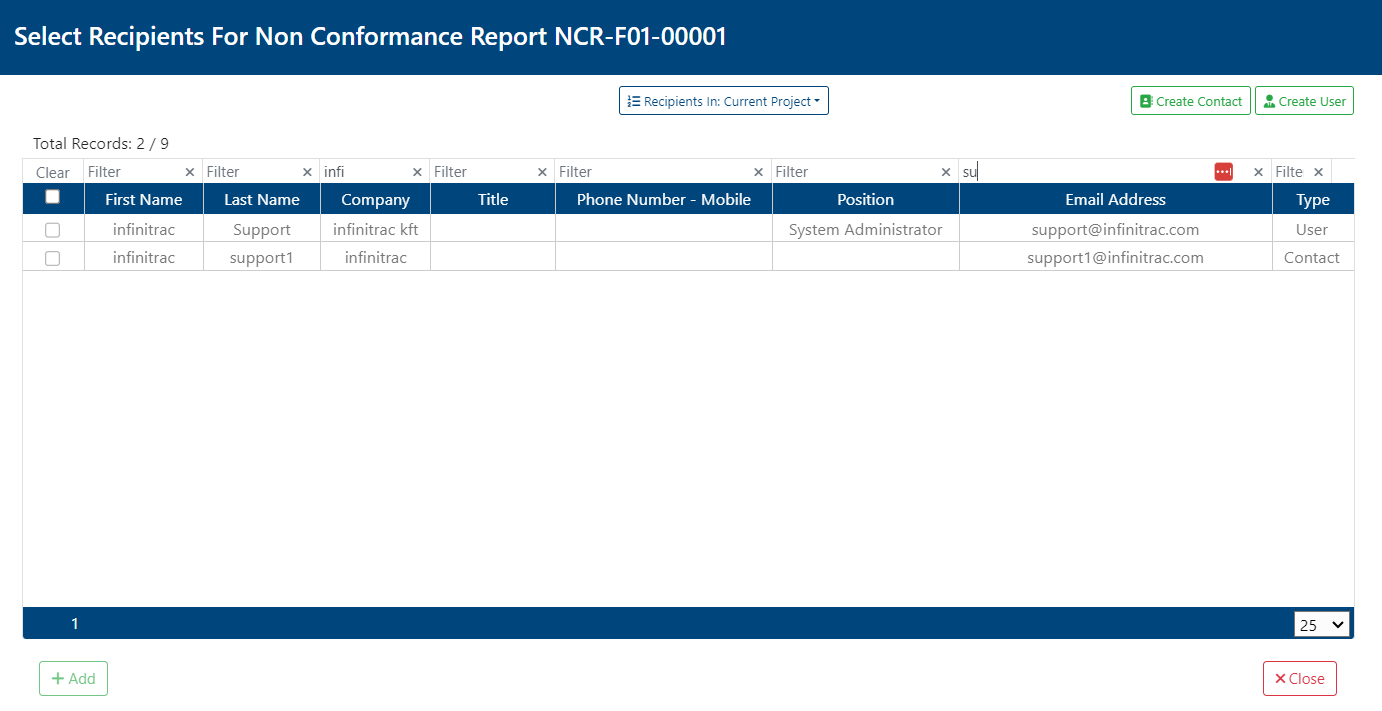Toggle the select-all checkbox in header
Viewport: 1382px width, 711px height.
pyautogui.click(x=52, y=197)
